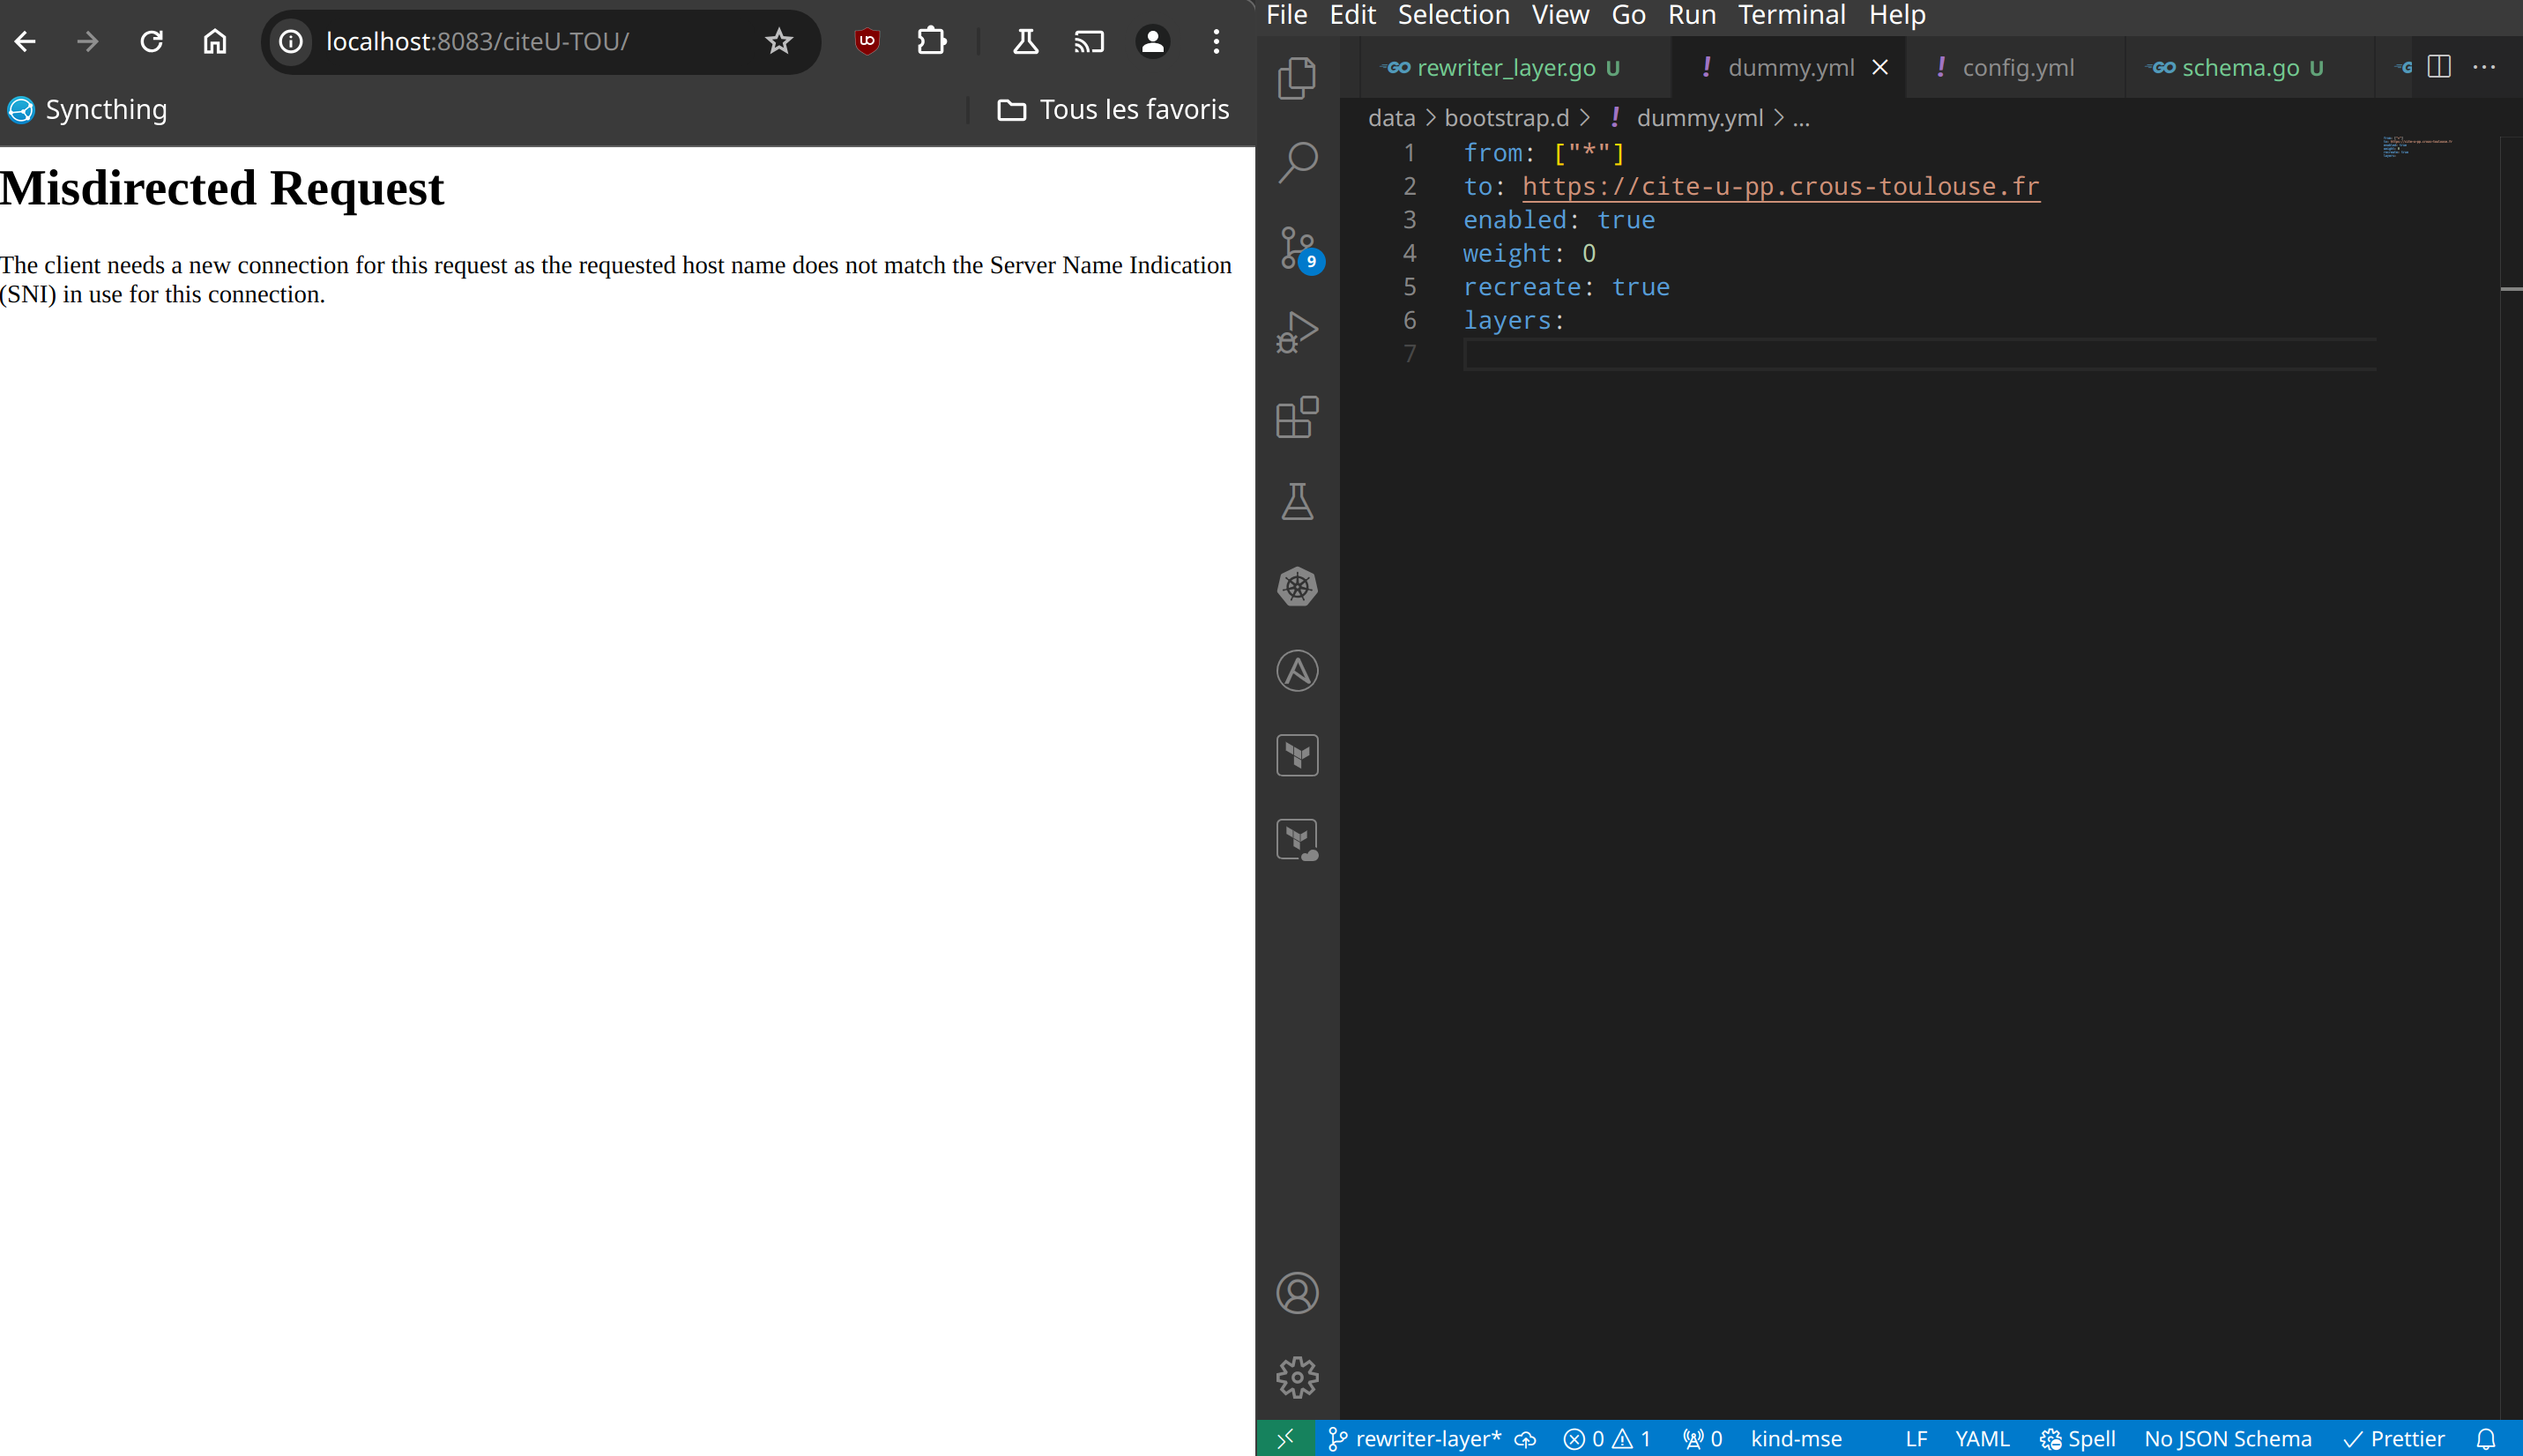Open the Ansible sidebar panel
The height and width of the screenshot is (1456, 2523).
pyautogui.click(x=1297, y=671)
